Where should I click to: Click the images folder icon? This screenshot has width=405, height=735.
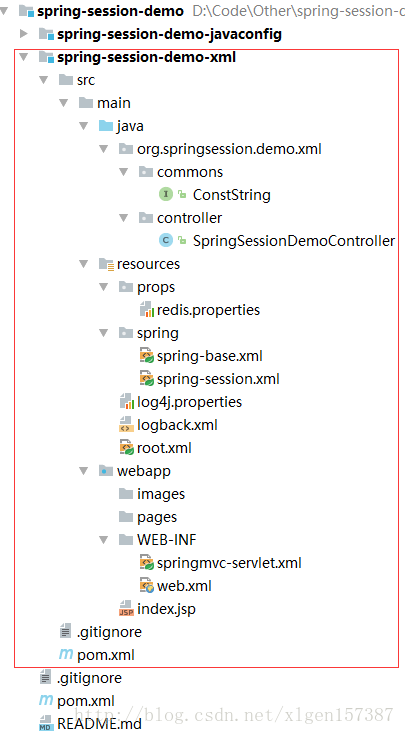126,493
